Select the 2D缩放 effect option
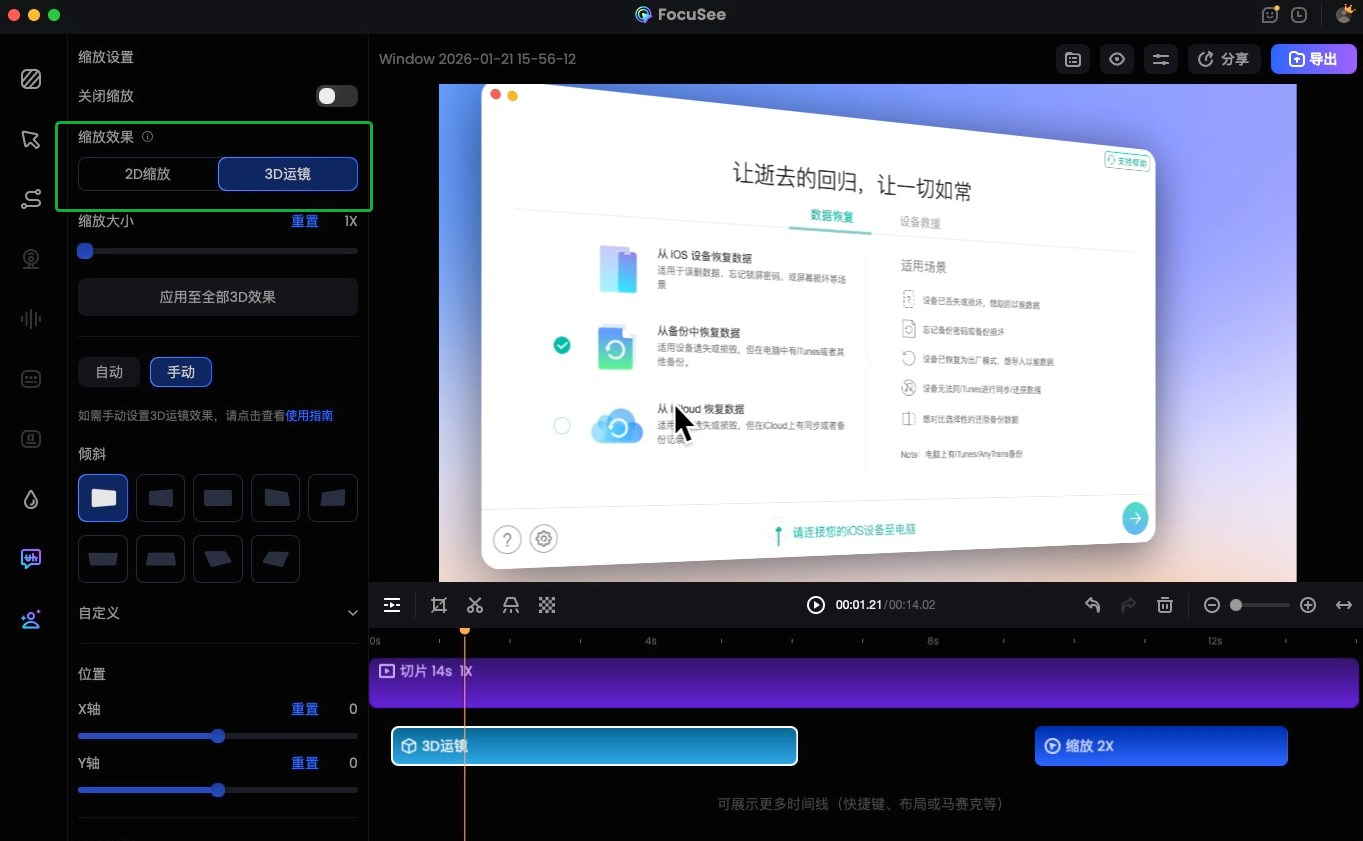Screen dimensions: 1363x841 pyautogui.click(x=148, y=174)
